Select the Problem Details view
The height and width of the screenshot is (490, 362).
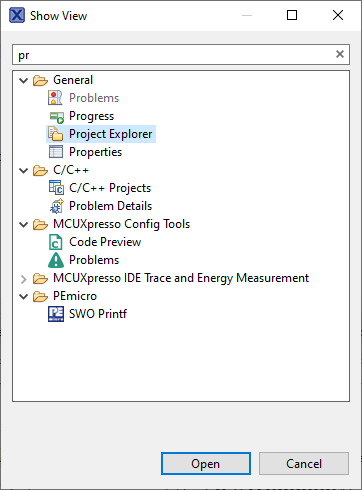coord(110,206)
